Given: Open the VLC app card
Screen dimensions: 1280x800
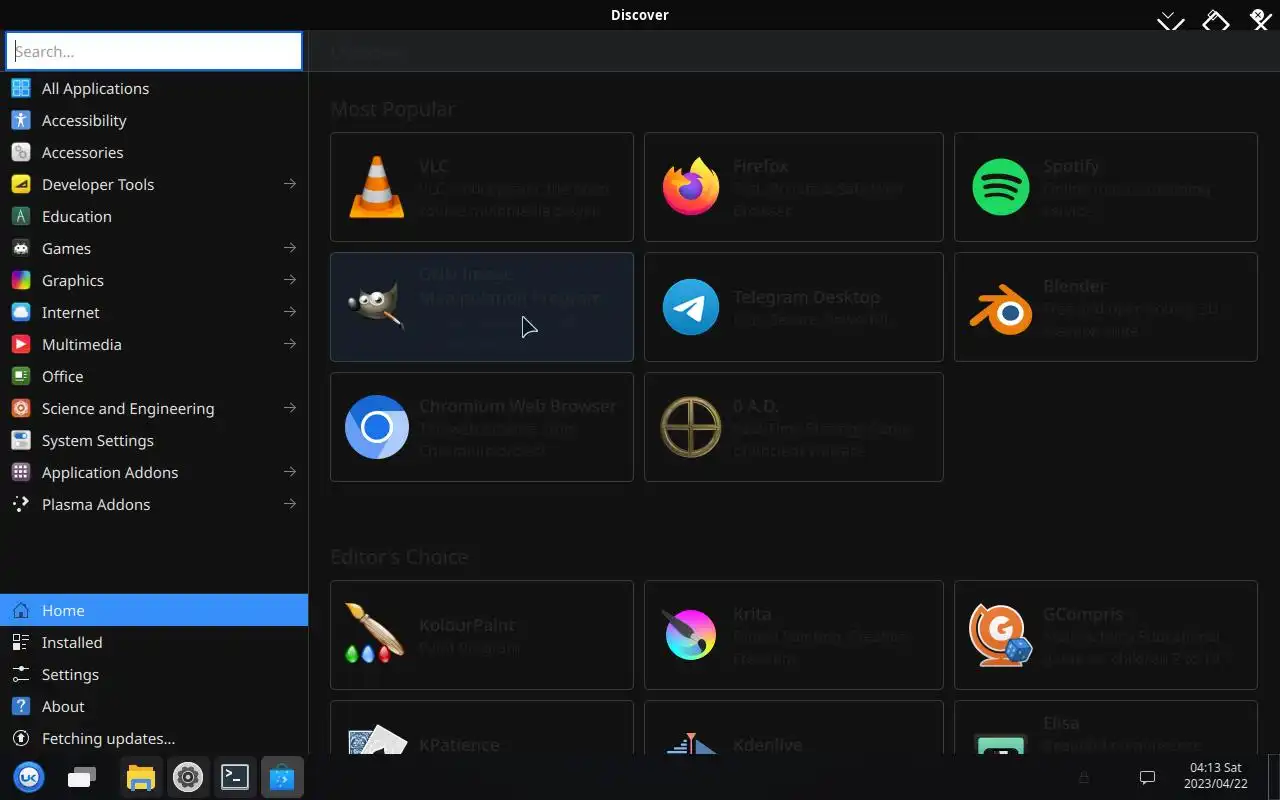Looking at the screenshot, I should [482, 187].
